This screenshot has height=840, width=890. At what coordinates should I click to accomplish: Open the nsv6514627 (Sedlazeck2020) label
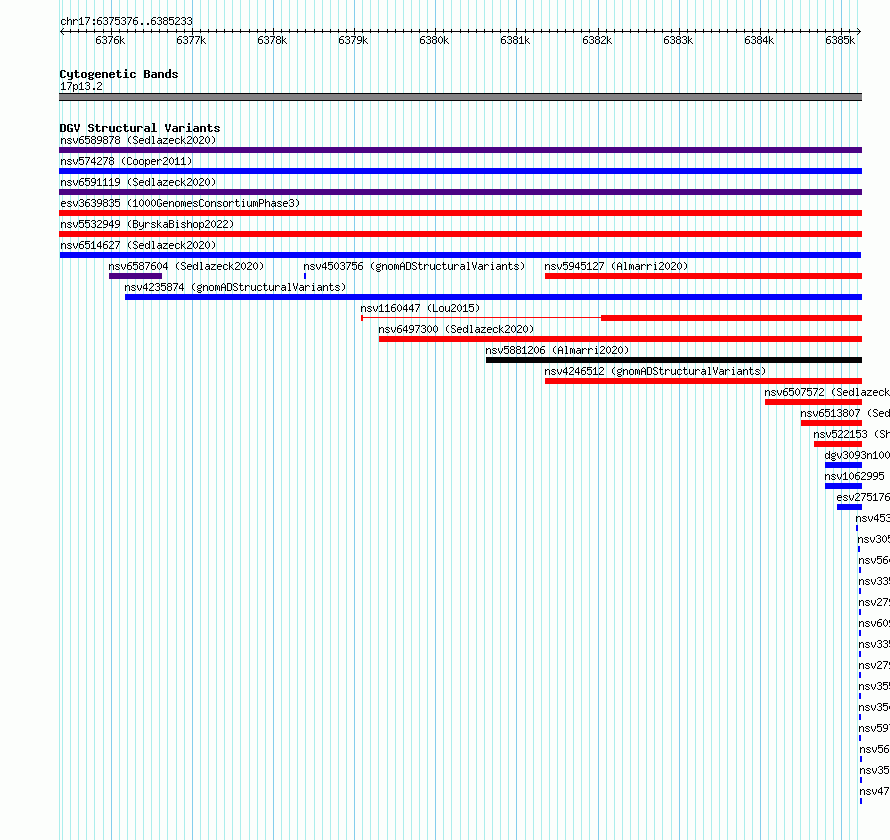point(138,245)
